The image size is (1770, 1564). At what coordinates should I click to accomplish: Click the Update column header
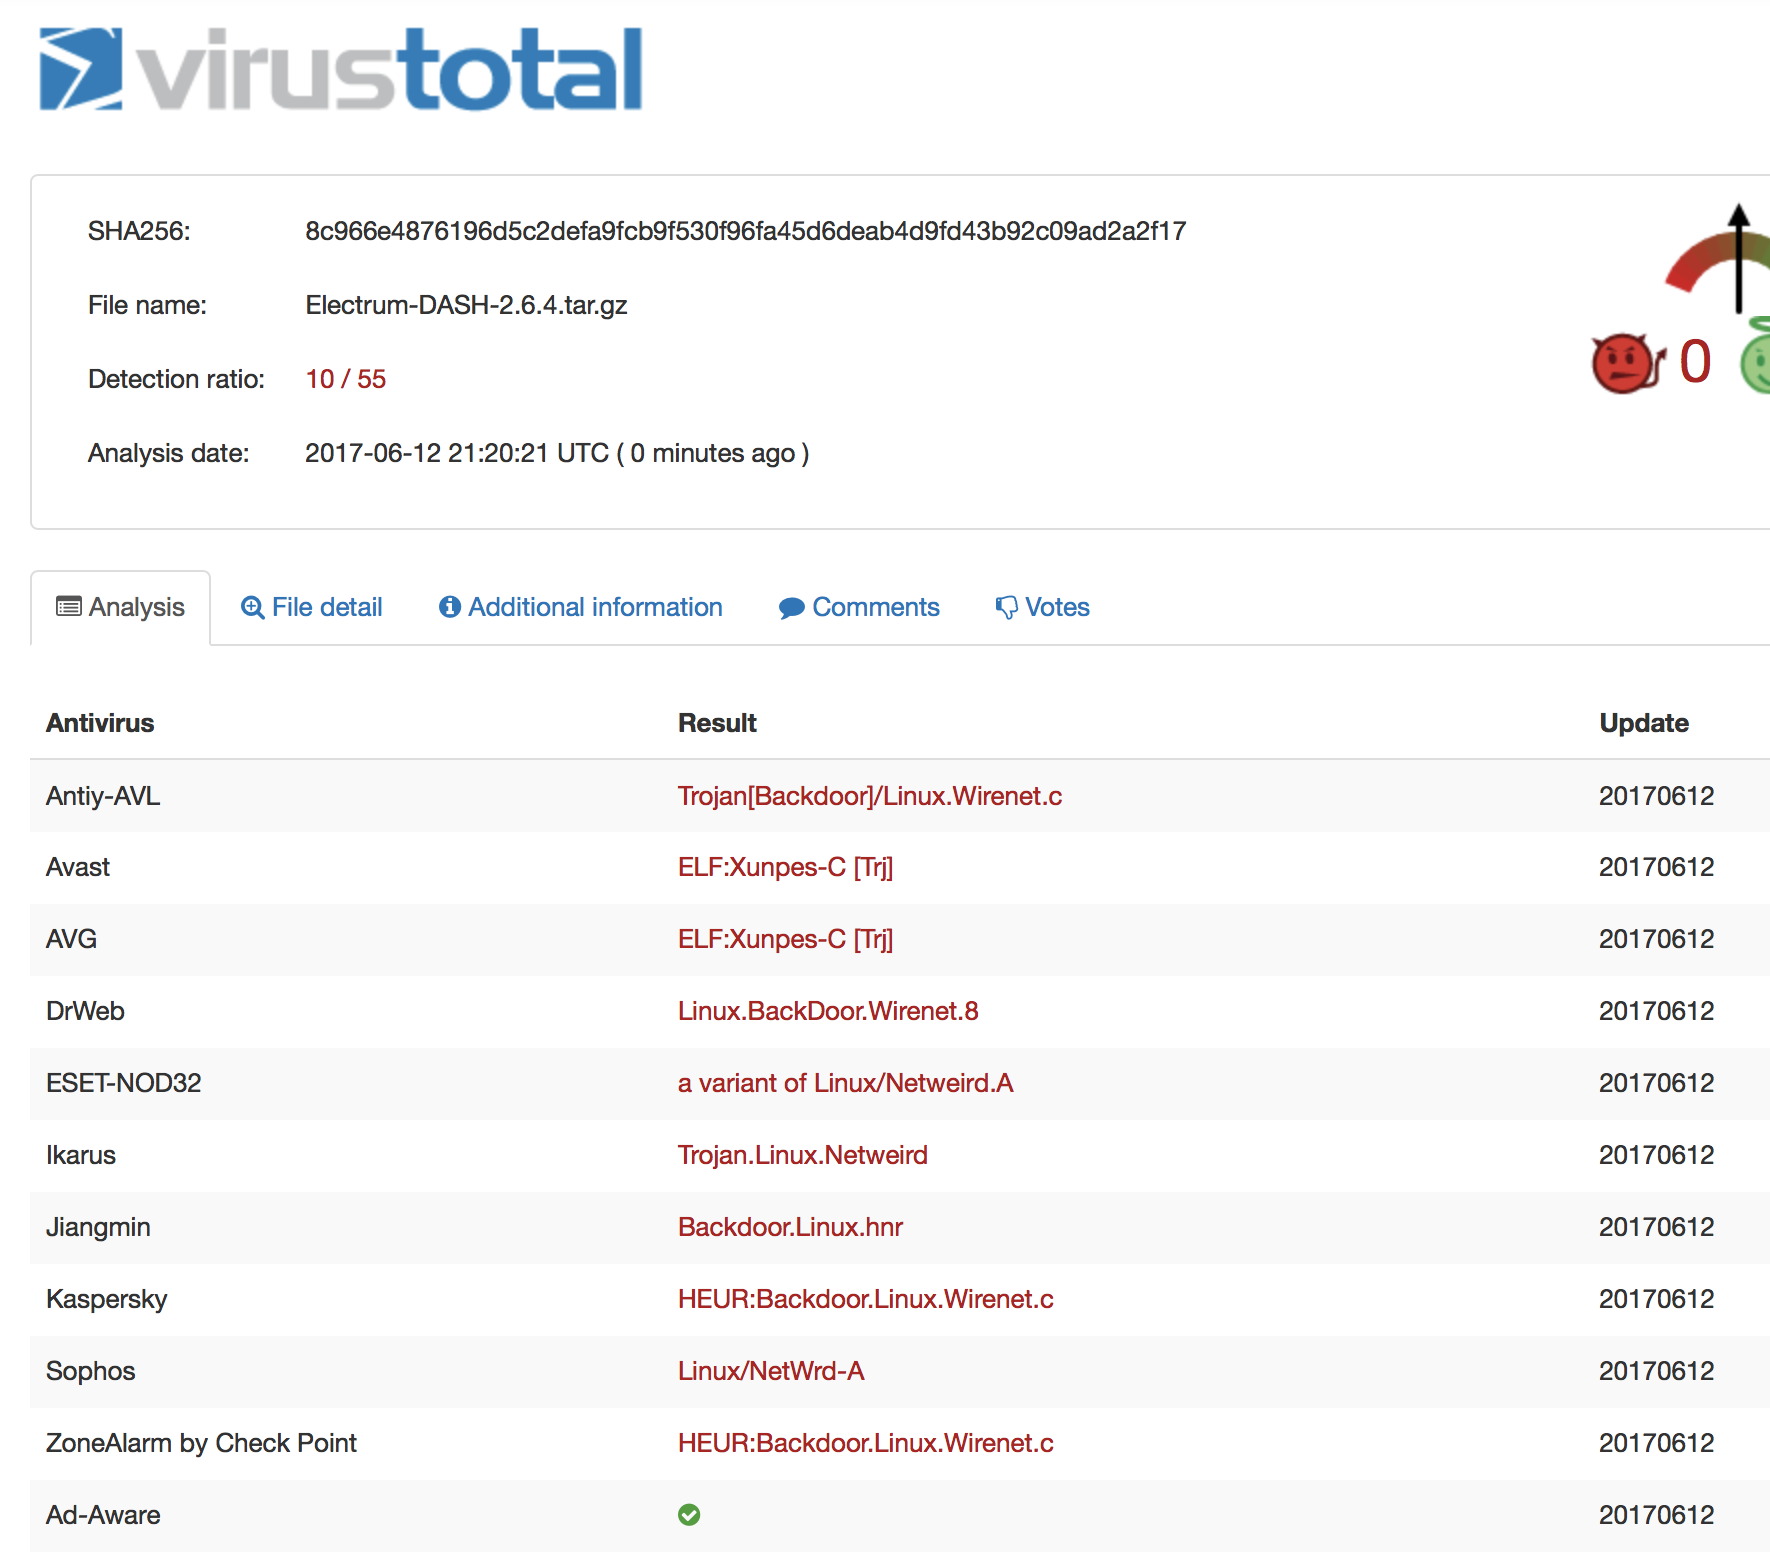coord(1644,723)
